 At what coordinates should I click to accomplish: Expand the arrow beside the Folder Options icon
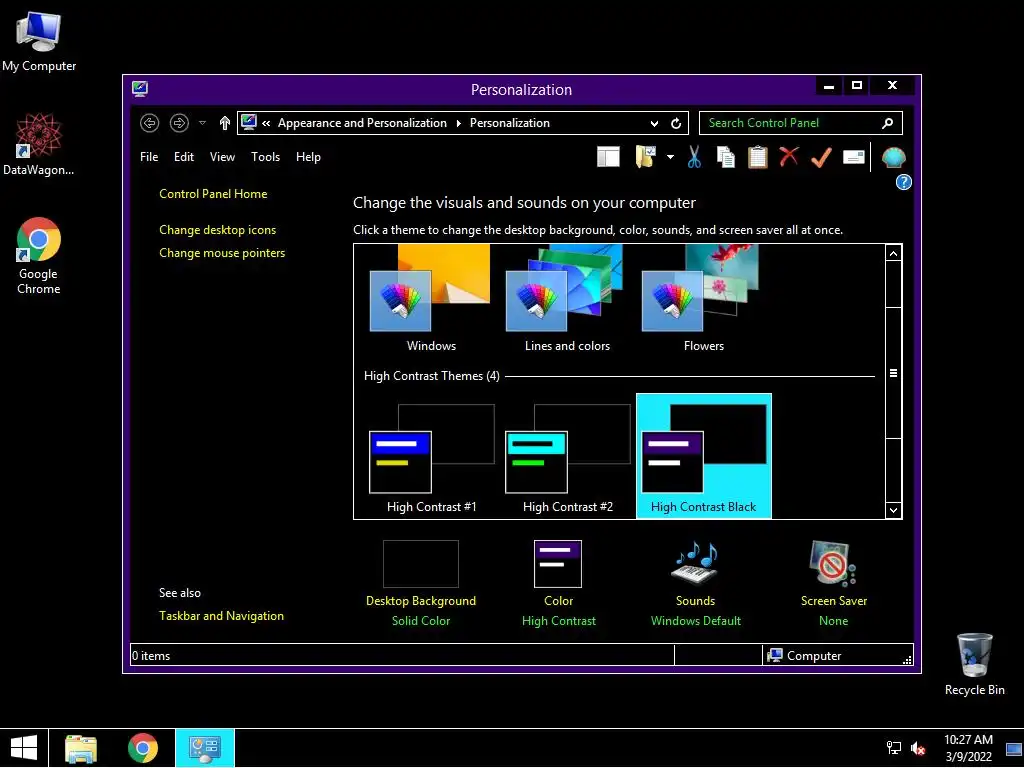[670, 157]
